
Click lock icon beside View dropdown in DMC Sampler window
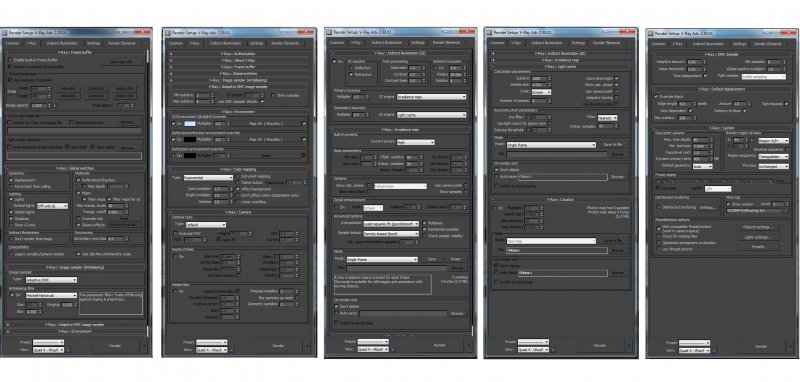715,350
